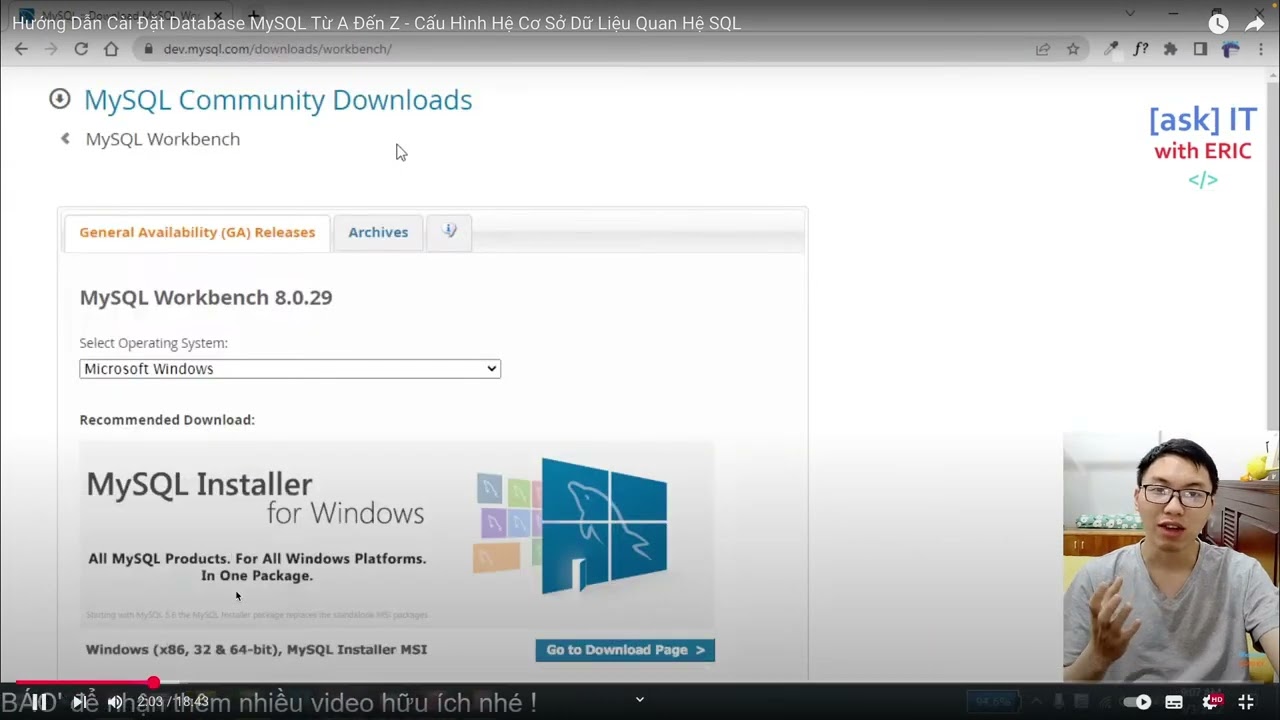Switch to the Archives tab
This screenshot has height=720, width=1280.
pos(378,232)
